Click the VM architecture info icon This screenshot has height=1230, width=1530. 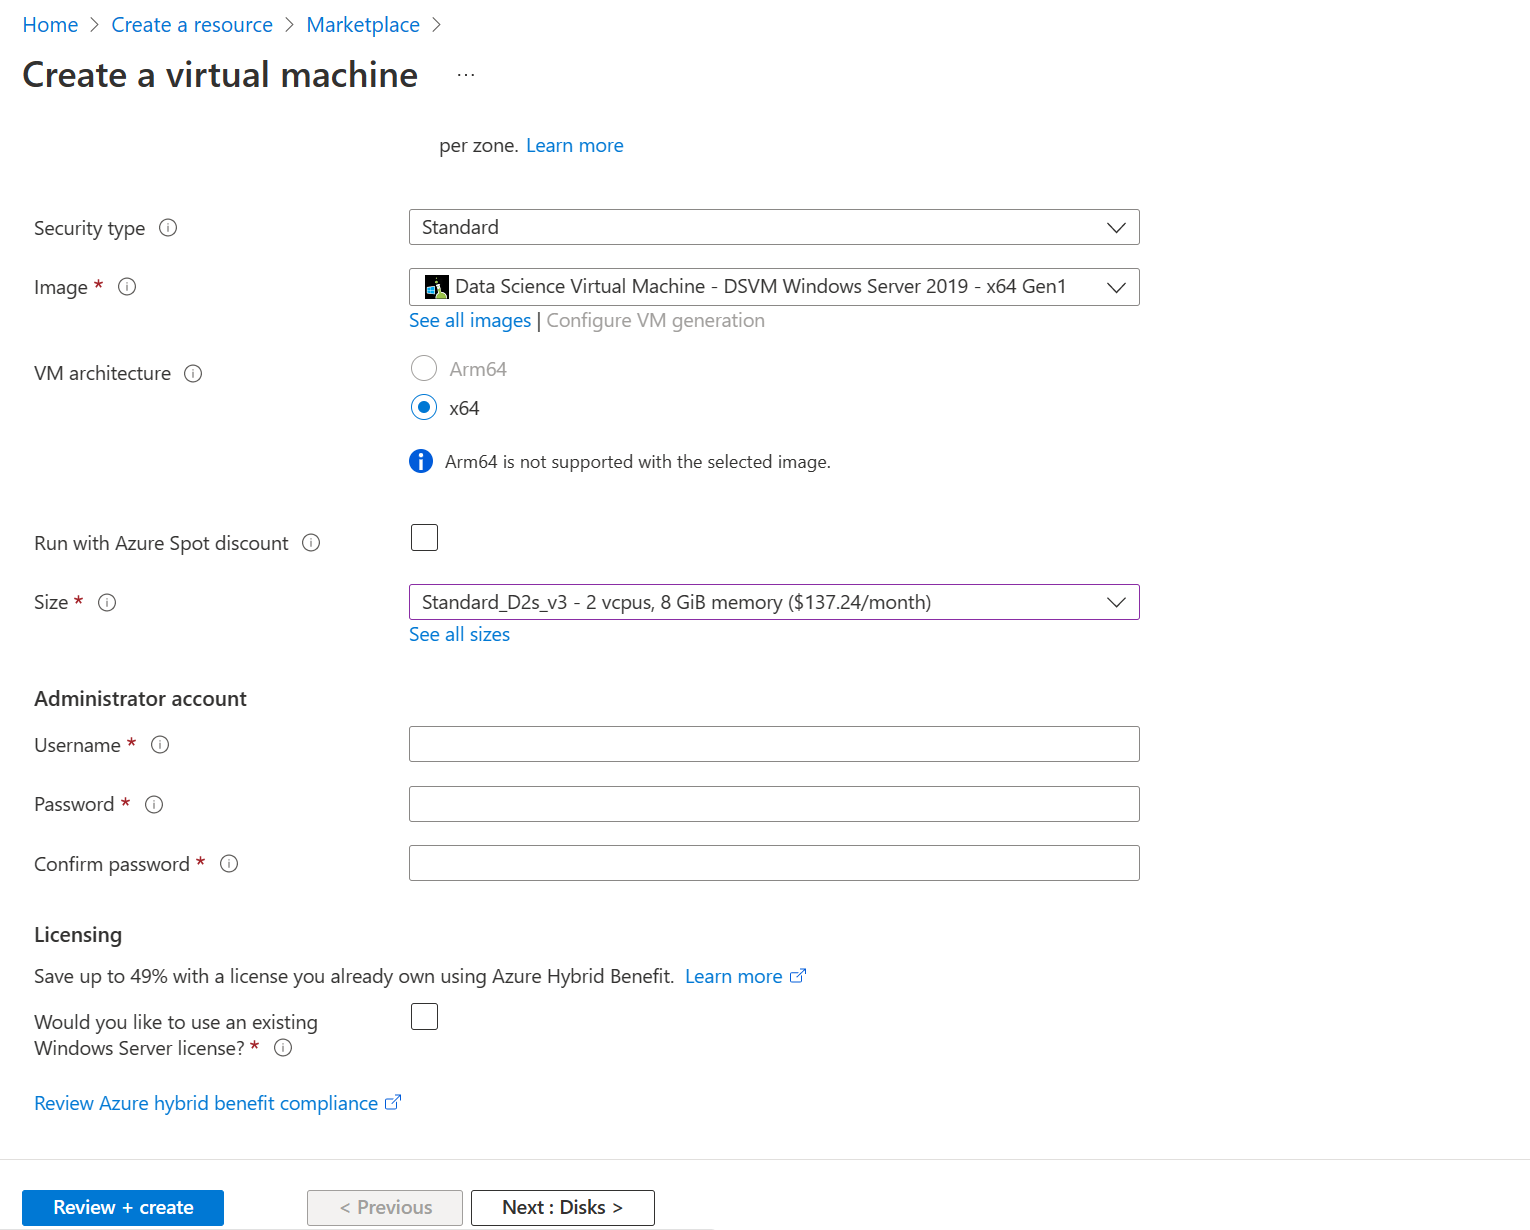point(193,373)
